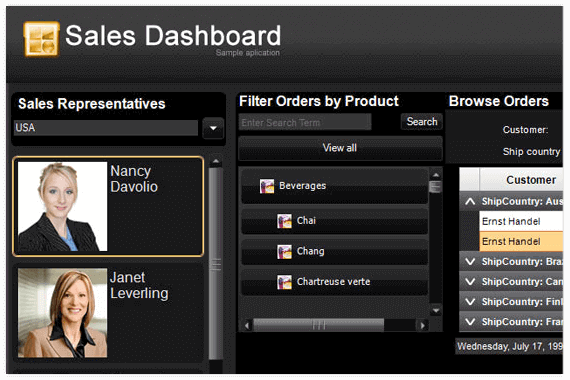Focus the Enter Search Term field
This screenshot has height=380, width=570.
[x=305, y=122]
